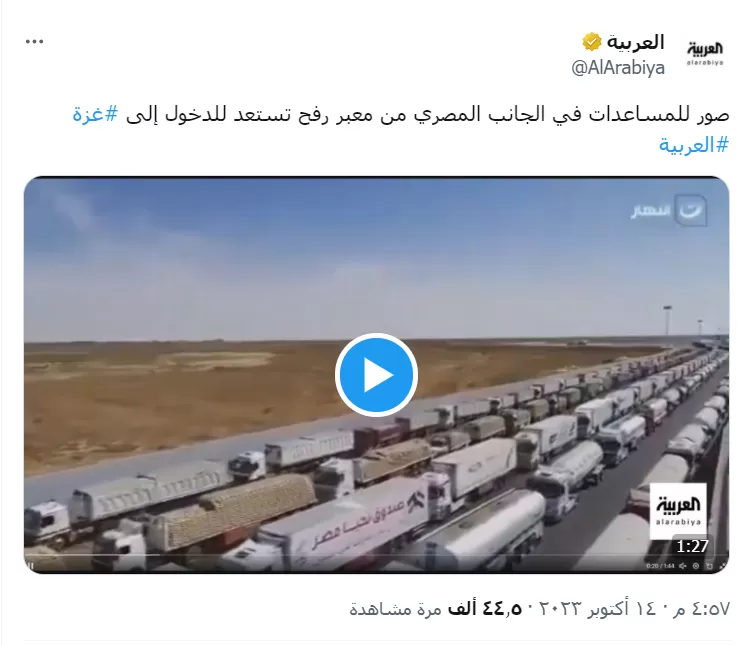Click the ٤٤٫٥ ألف views count
Screen dimensions: 737x645
pyautogui.click(x=484, y=609)
